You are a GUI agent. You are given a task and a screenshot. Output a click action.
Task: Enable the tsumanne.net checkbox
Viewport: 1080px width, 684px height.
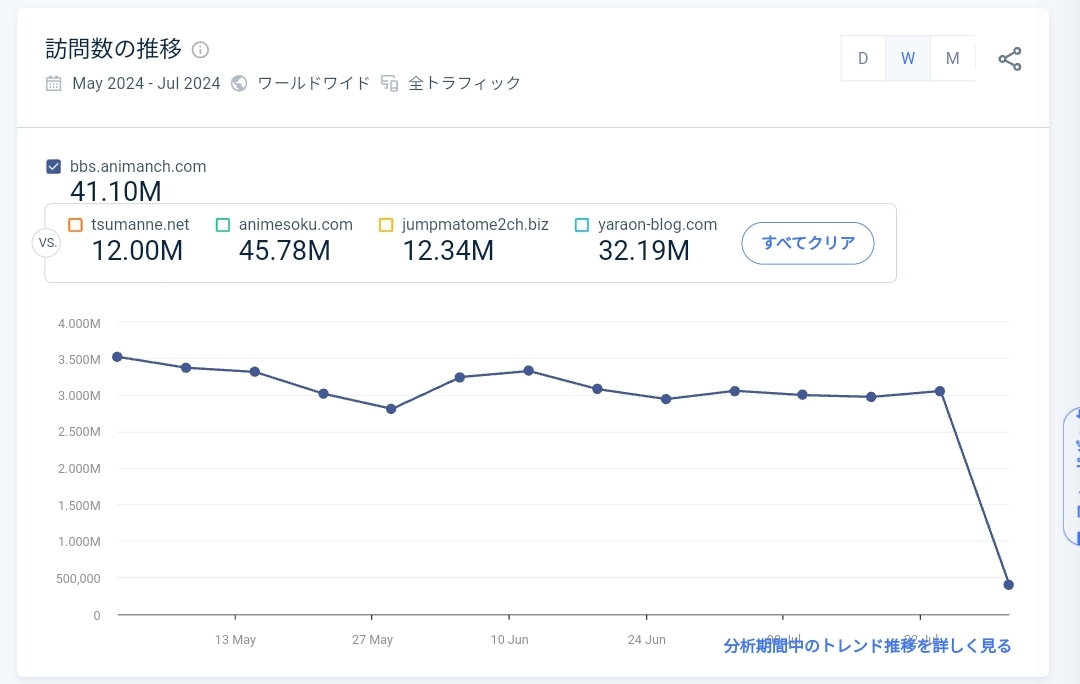(75, 225)
